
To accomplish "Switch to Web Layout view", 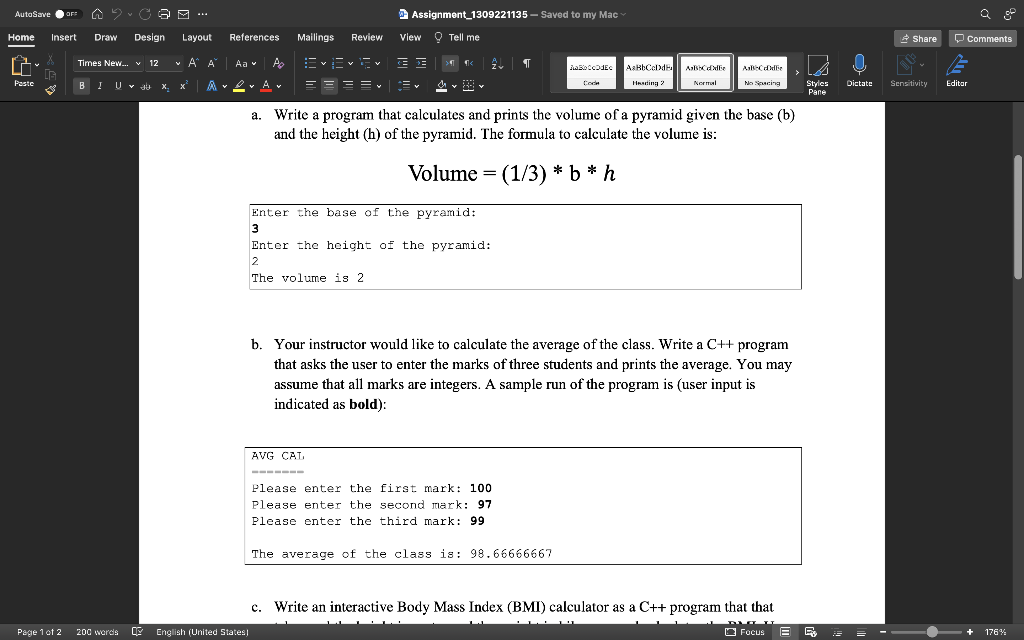I will pos(810,632).
